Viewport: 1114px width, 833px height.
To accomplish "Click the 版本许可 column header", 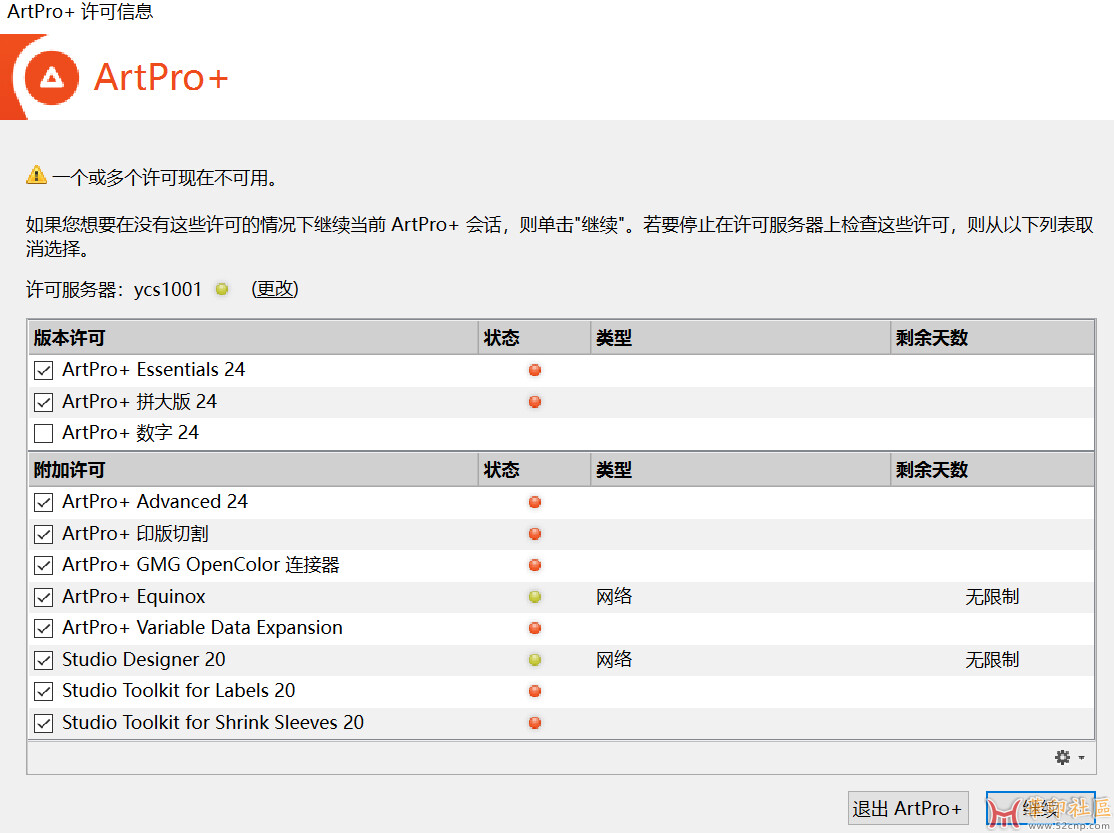I will point(69,338).
